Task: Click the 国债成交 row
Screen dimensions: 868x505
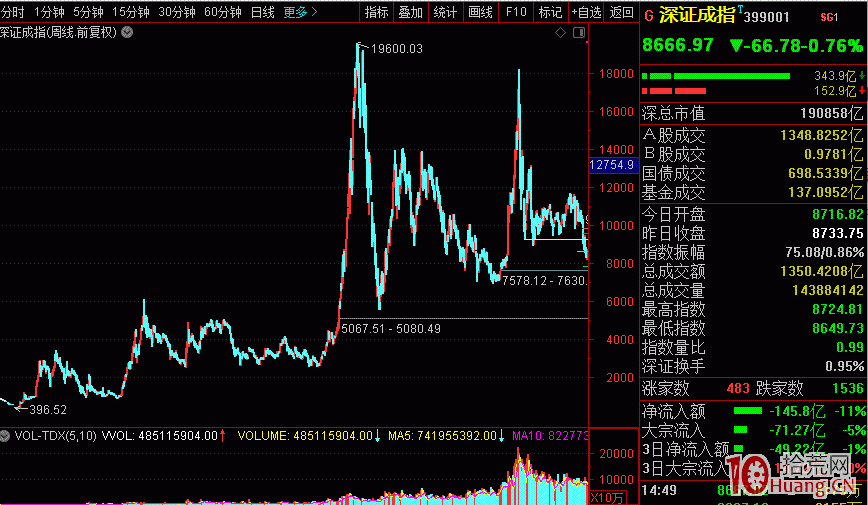Action: click(753, 173)
